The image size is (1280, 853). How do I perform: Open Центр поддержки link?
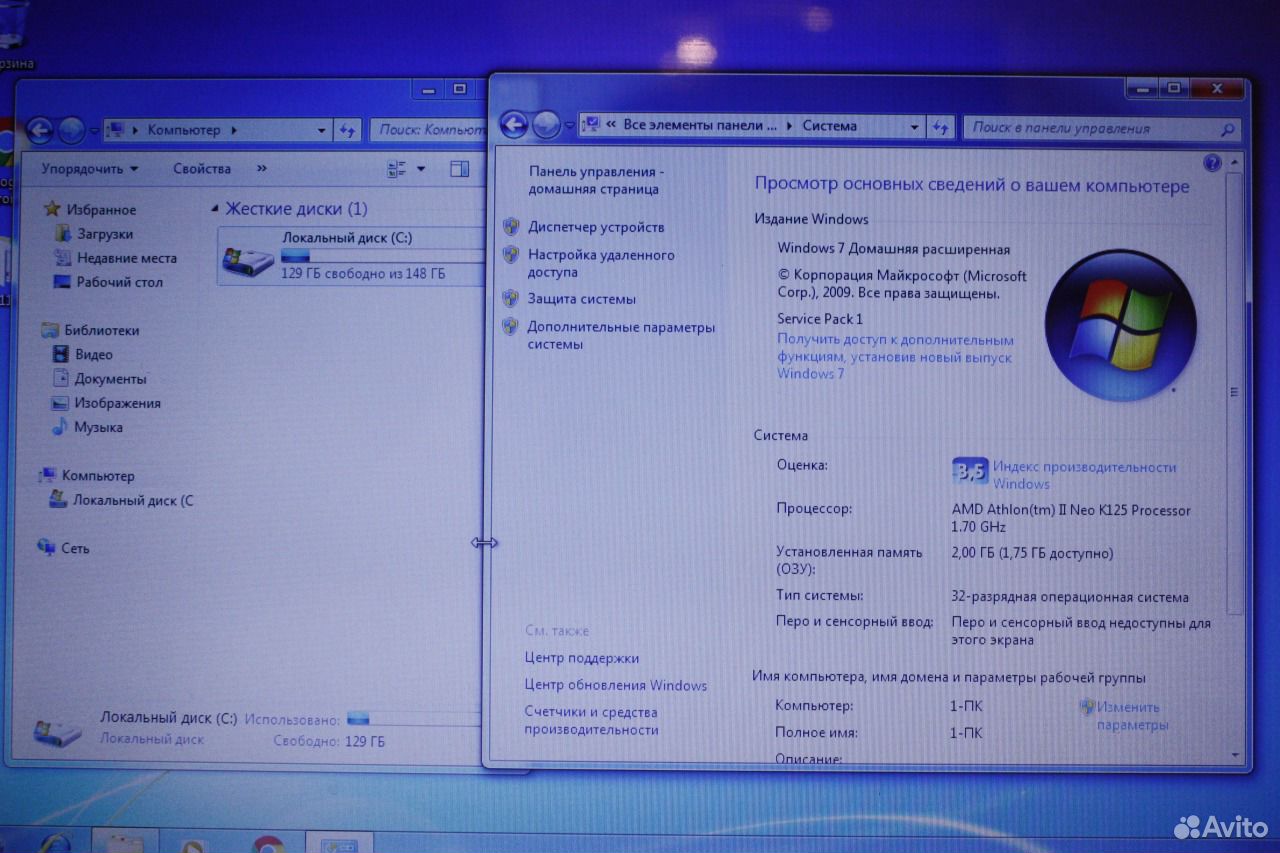point(582,658)
